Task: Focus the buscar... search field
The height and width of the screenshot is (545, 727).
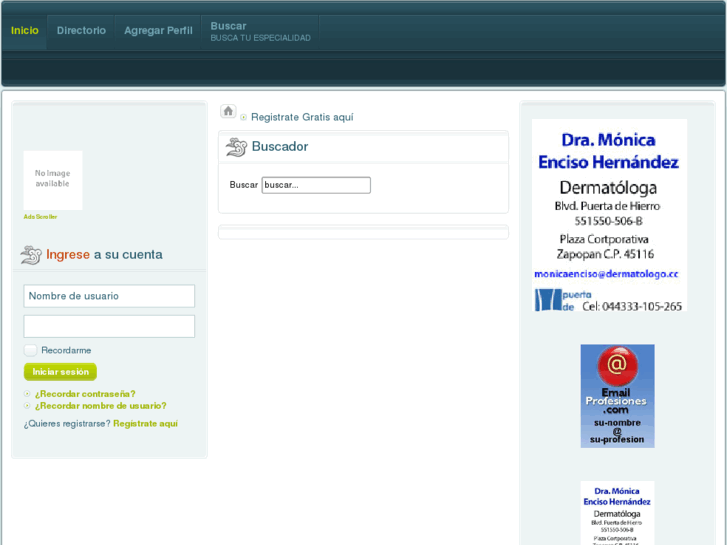Action: coord(316,185)
